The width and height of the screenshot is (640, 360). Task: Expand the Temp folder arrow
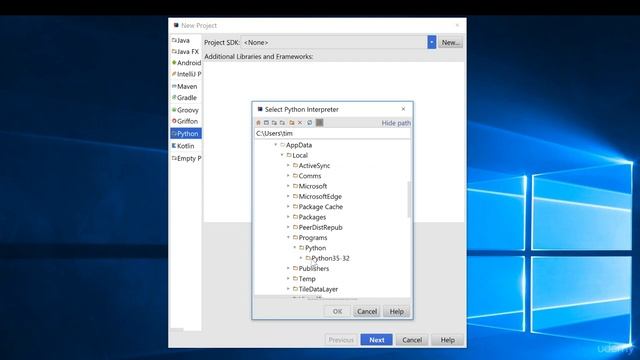[288, 279]
